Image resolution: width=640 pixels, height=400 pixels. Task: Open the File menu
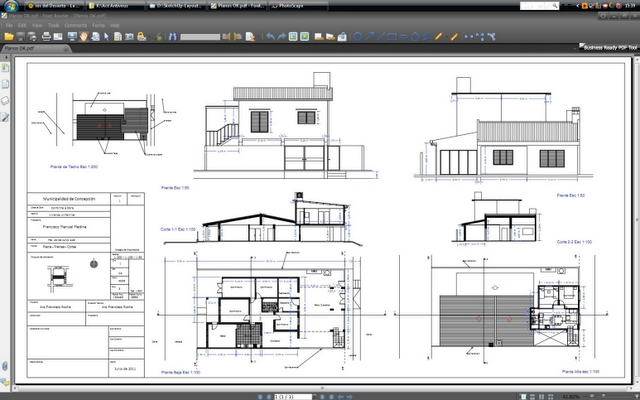click(9, 25)
